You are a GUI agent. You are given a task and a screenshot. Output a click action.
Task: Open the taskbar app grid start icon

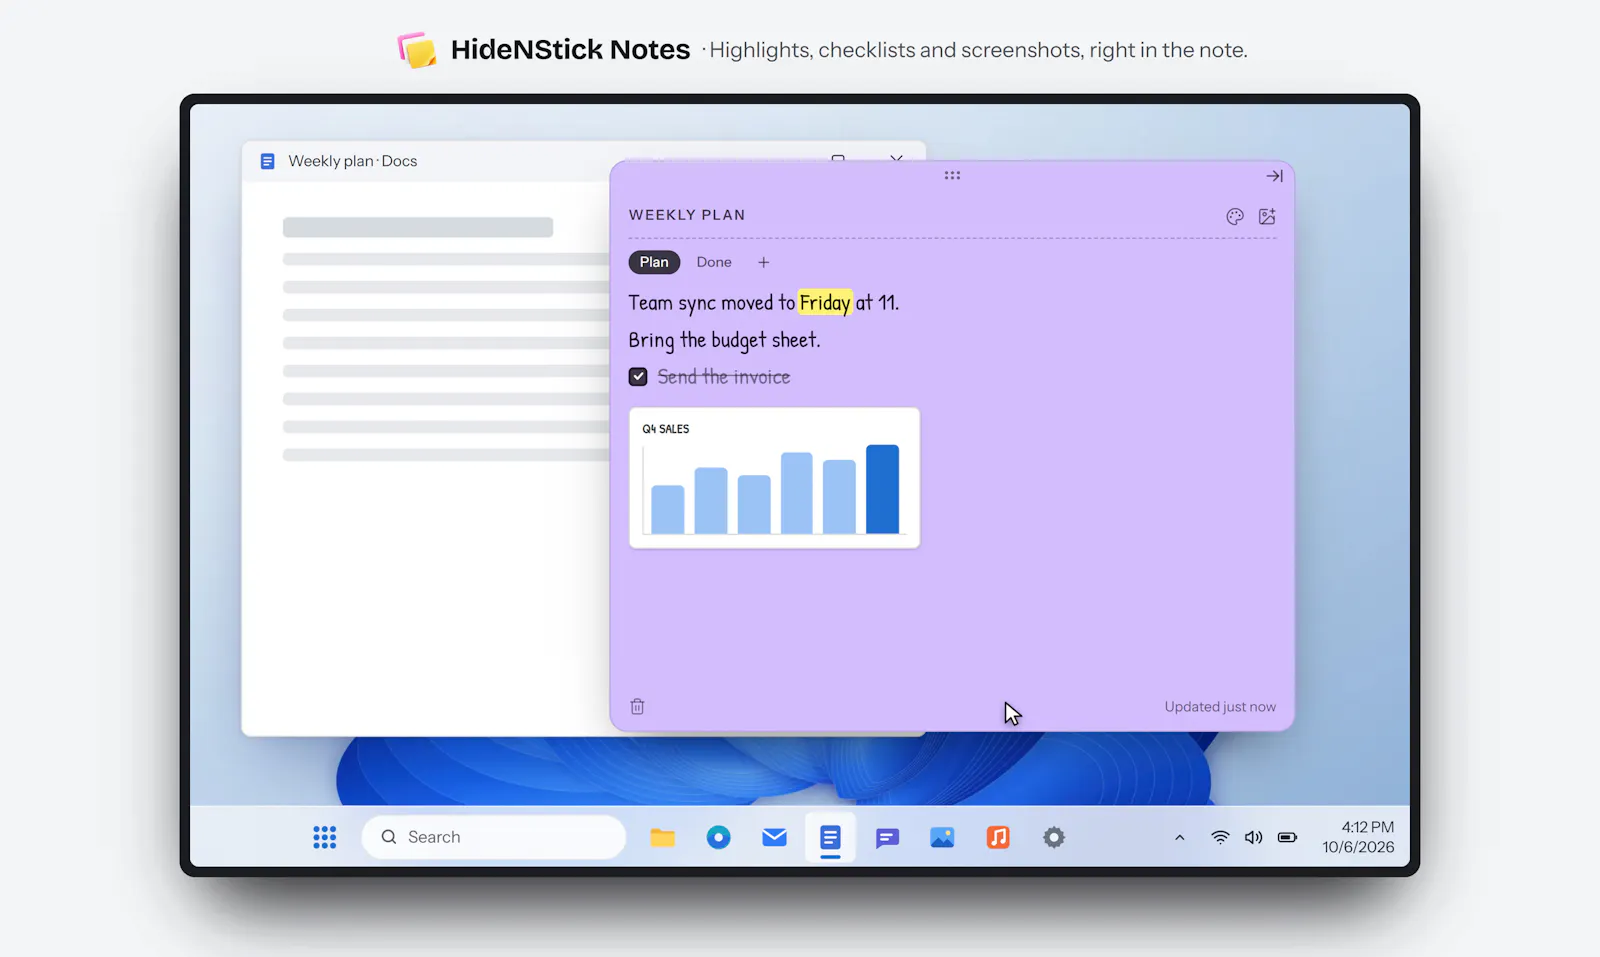coord(324,837)
